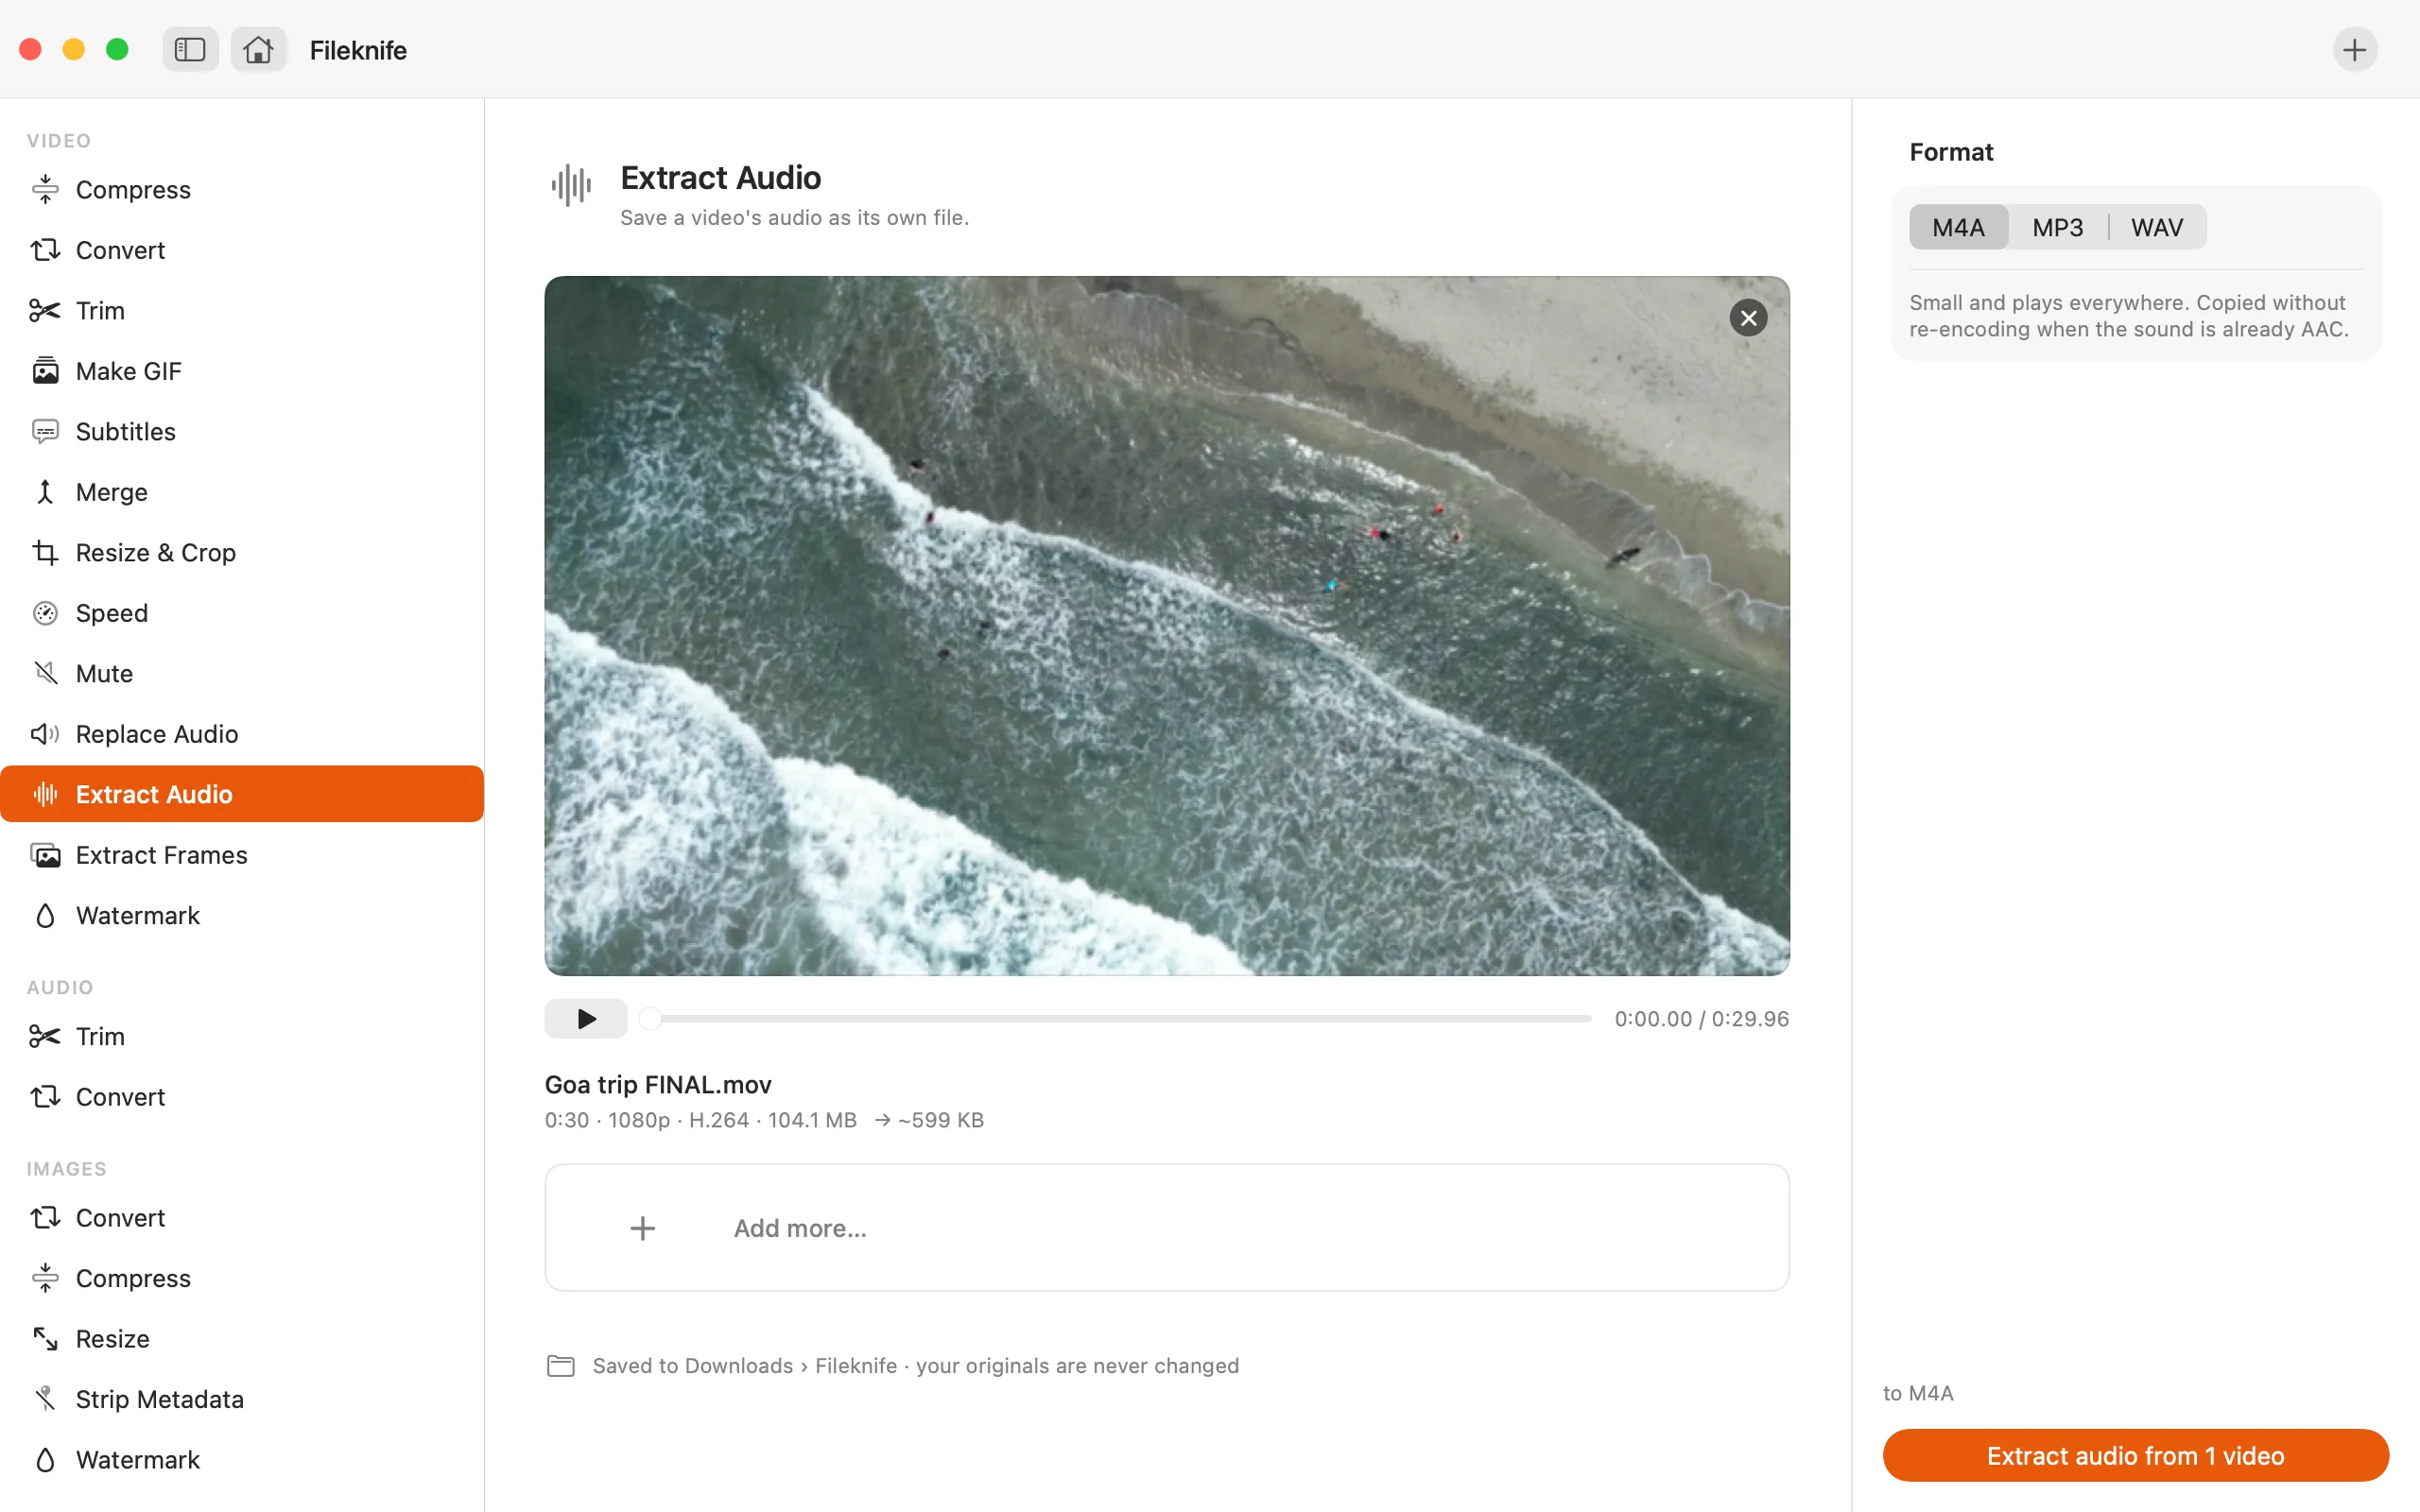Select the Video Trim scissors icon
The width and height of the screenshot is (2420, 1512).
[x=45, y=310]
